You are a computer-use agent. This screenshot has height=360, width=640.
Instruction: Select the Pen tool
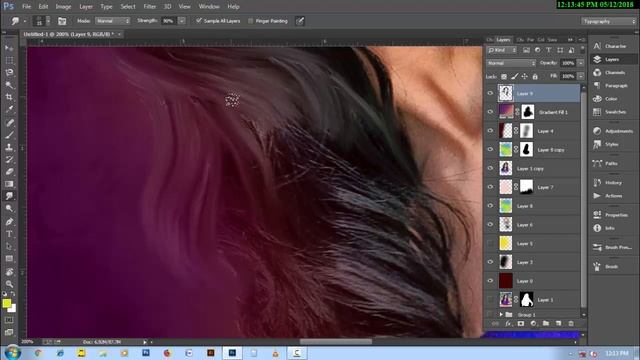(9, 222)
